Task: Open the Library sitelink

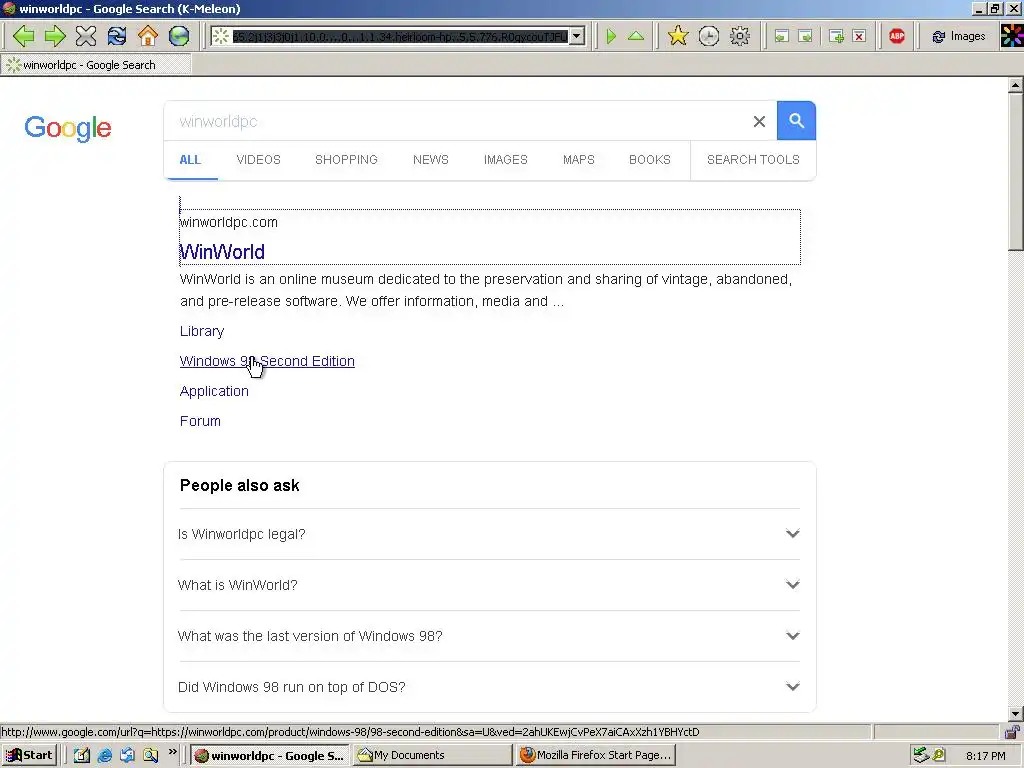Action: pos(202,332)
